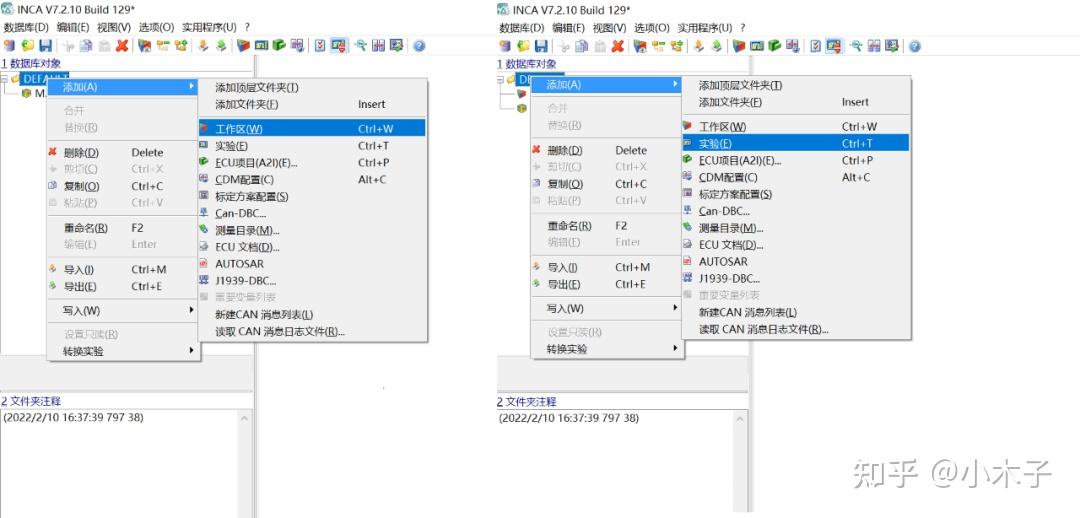Open the 实用程序(U) menu in left window
The image size is (1080, 518).
(209, 28)
